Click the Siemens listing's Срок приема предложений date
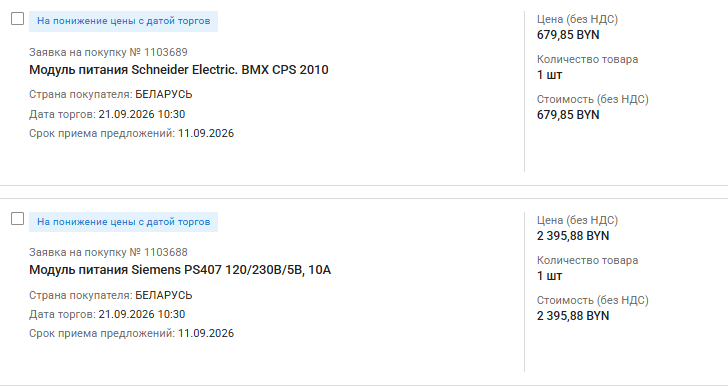This screenshot has width=728, height=386. [206, 334]
